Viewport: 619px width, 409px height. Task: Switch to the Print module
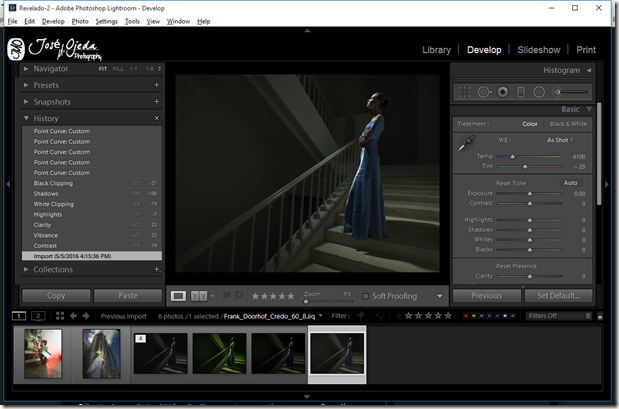pyautogui.click(x=586, y=50)
